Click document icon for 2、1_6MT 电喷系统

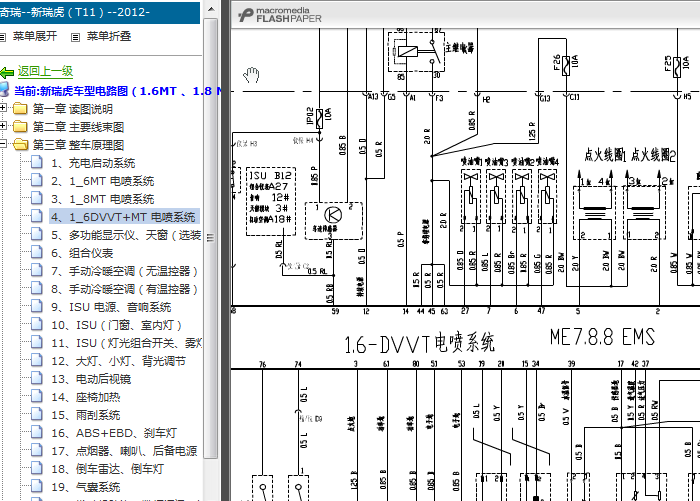point(37,180)
